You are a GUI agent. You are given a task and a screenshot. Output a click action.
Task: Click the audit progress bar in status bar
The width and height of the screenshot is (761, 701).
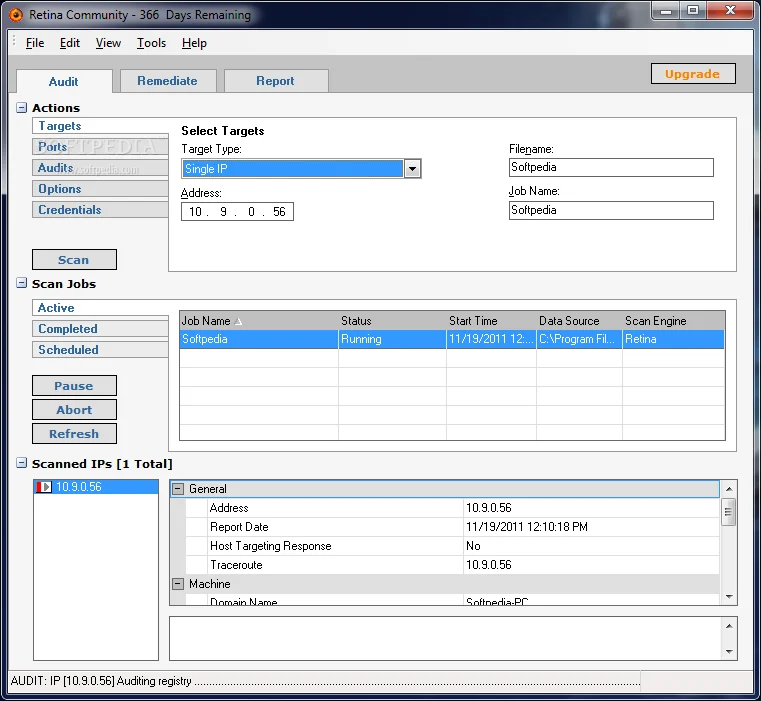point(417,683)
